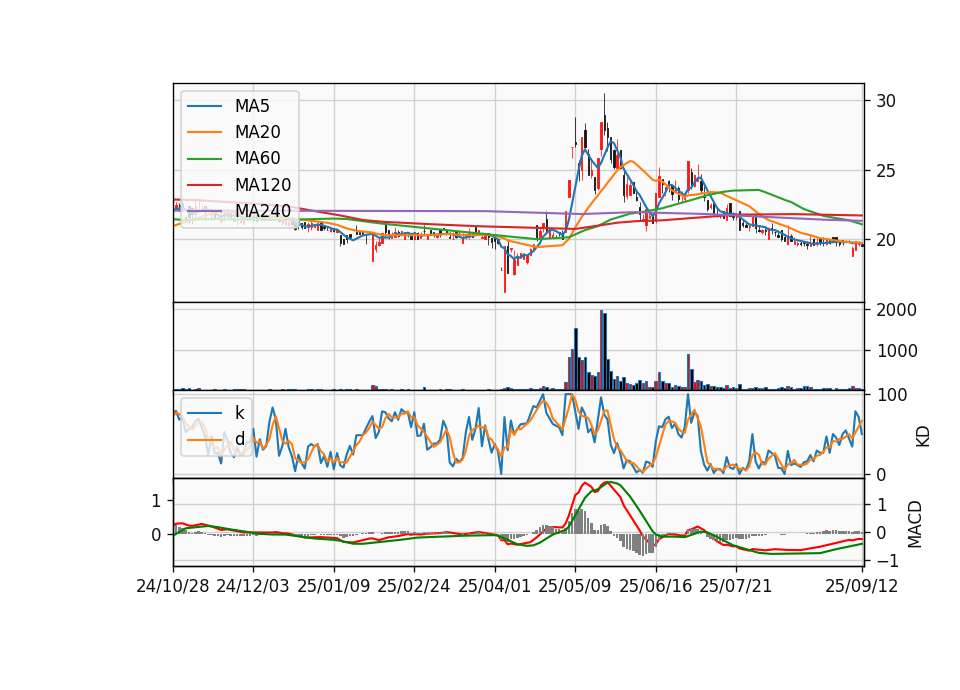Click the volume axis value 1000
Image resolution: width=960 pixels, height=690 pixels.
(x=897, y=351)
